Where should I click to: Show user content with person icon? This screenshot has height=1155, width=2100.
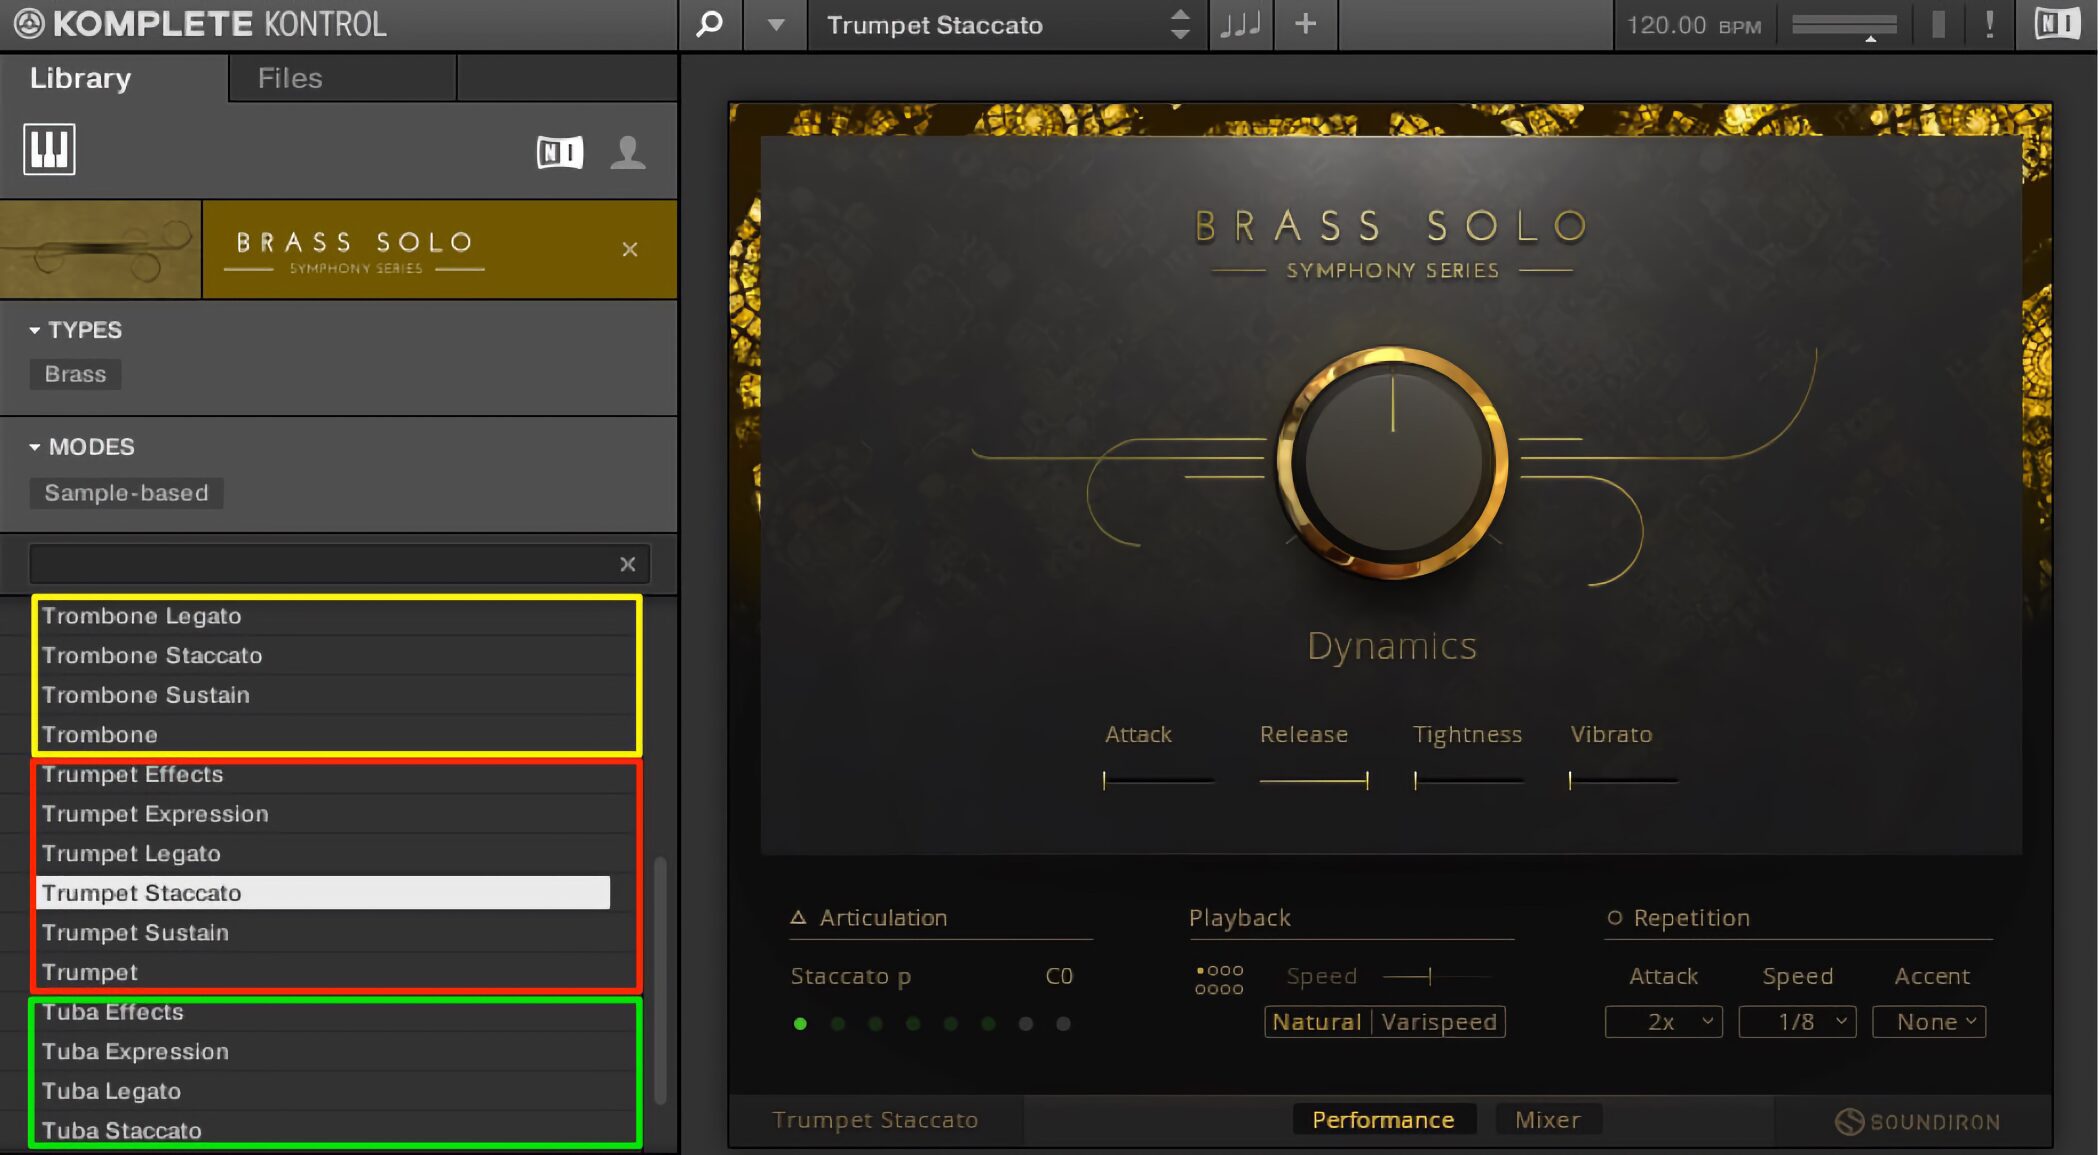tap(628, 152)
